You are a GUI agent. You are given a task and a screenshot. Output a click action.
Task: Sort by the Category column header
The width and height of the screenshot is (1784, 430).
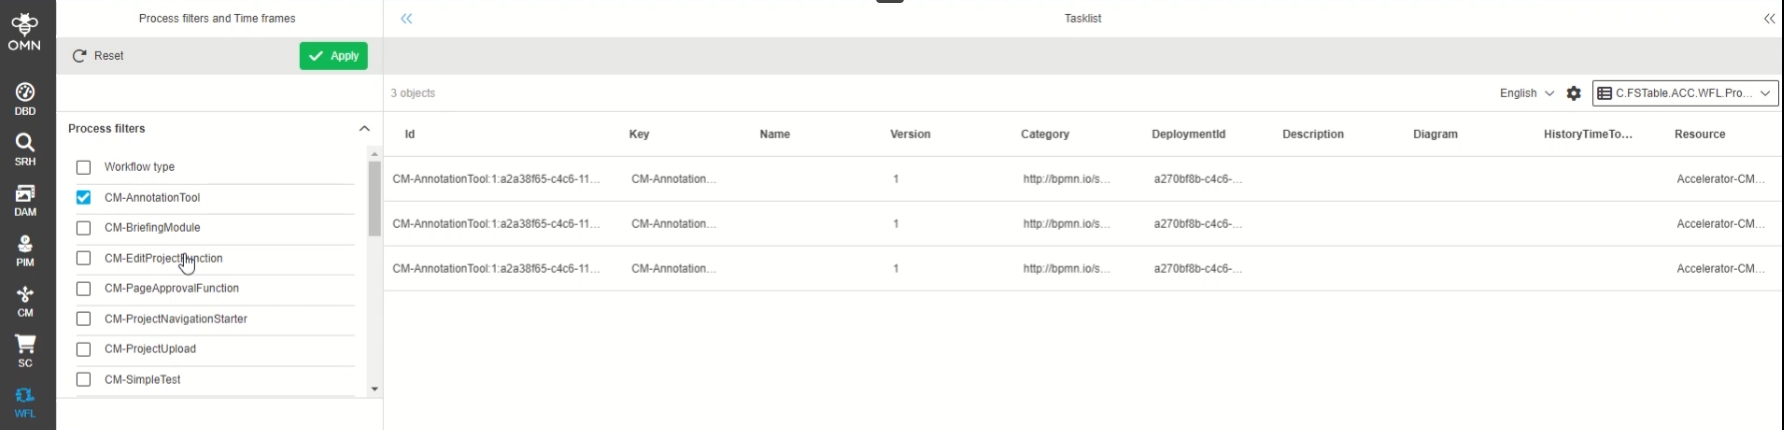coord(1044,134)
